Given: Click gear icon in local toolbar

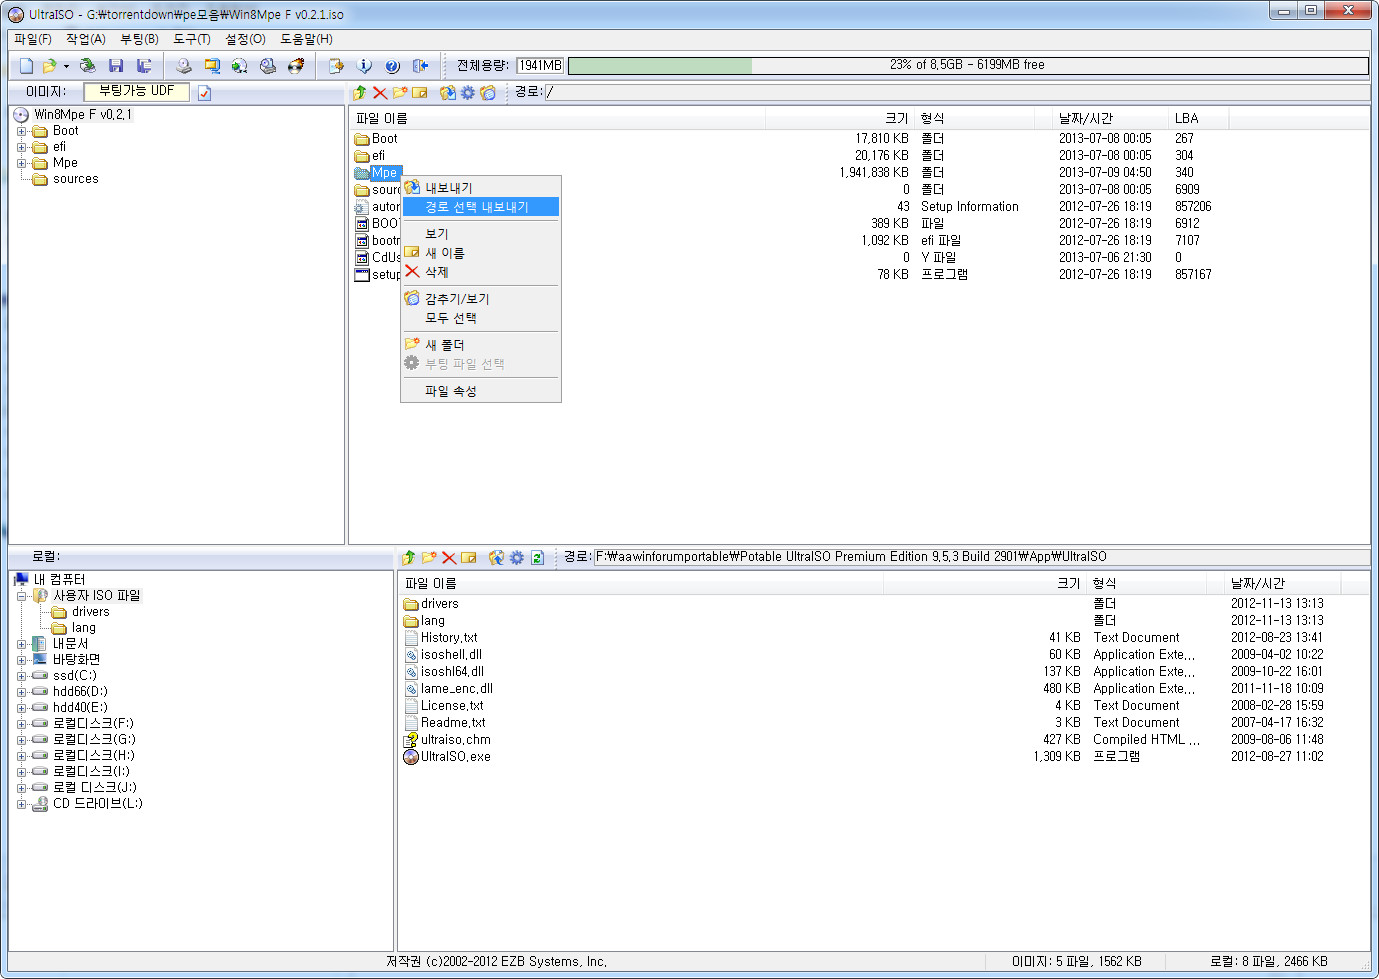Looking at the screenshot, I should [x=517, y=558].
